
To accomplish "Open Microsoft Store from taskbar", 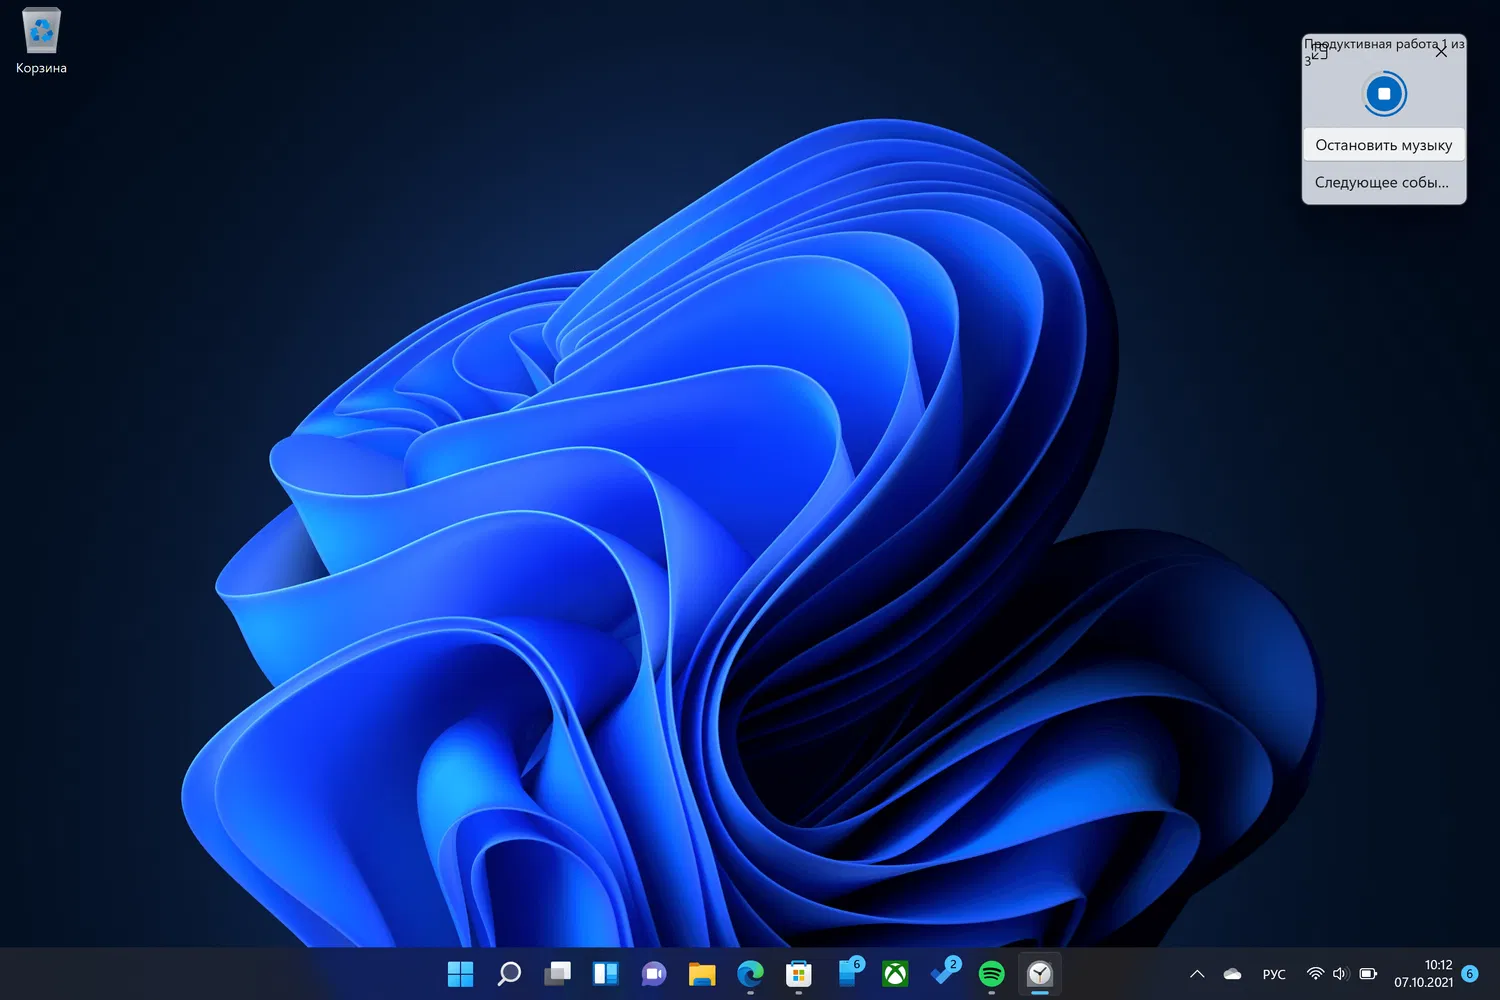I will point(798,973).
